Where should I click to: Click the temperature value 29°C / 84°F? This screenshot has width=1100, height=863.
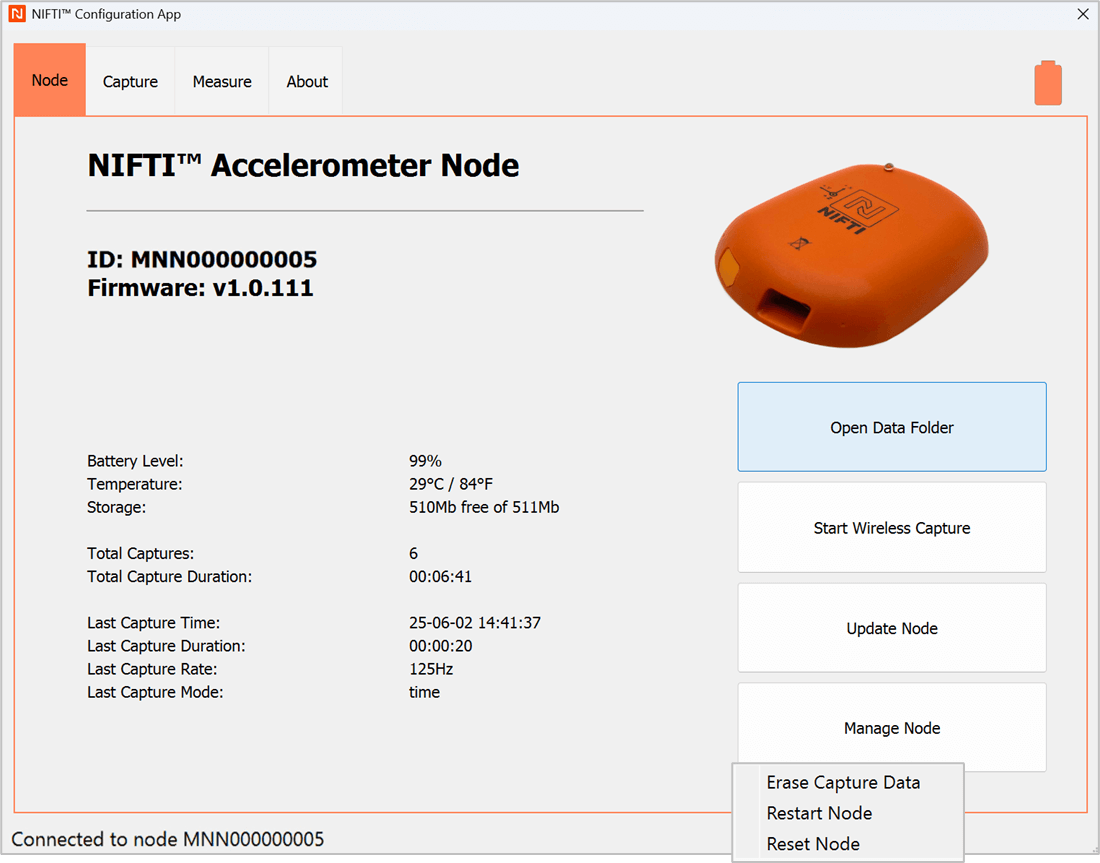coord(451,484)
